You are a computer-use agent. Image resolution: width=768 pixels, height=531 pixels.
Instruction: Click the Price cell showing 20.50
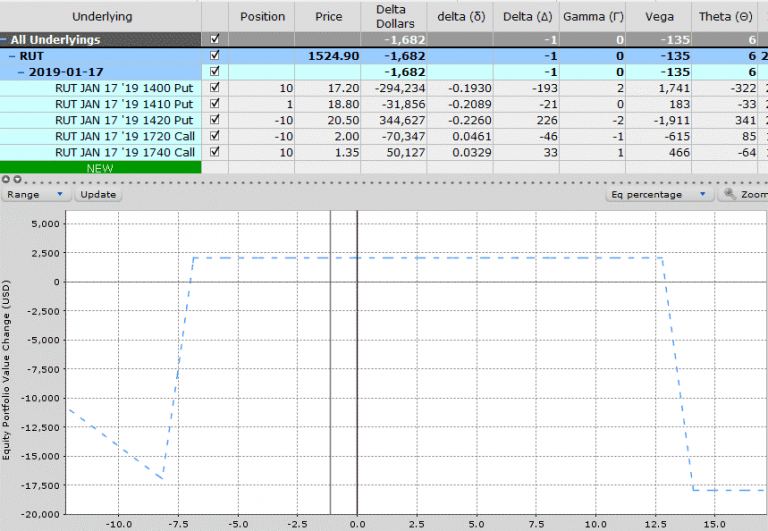click(328, 120)
